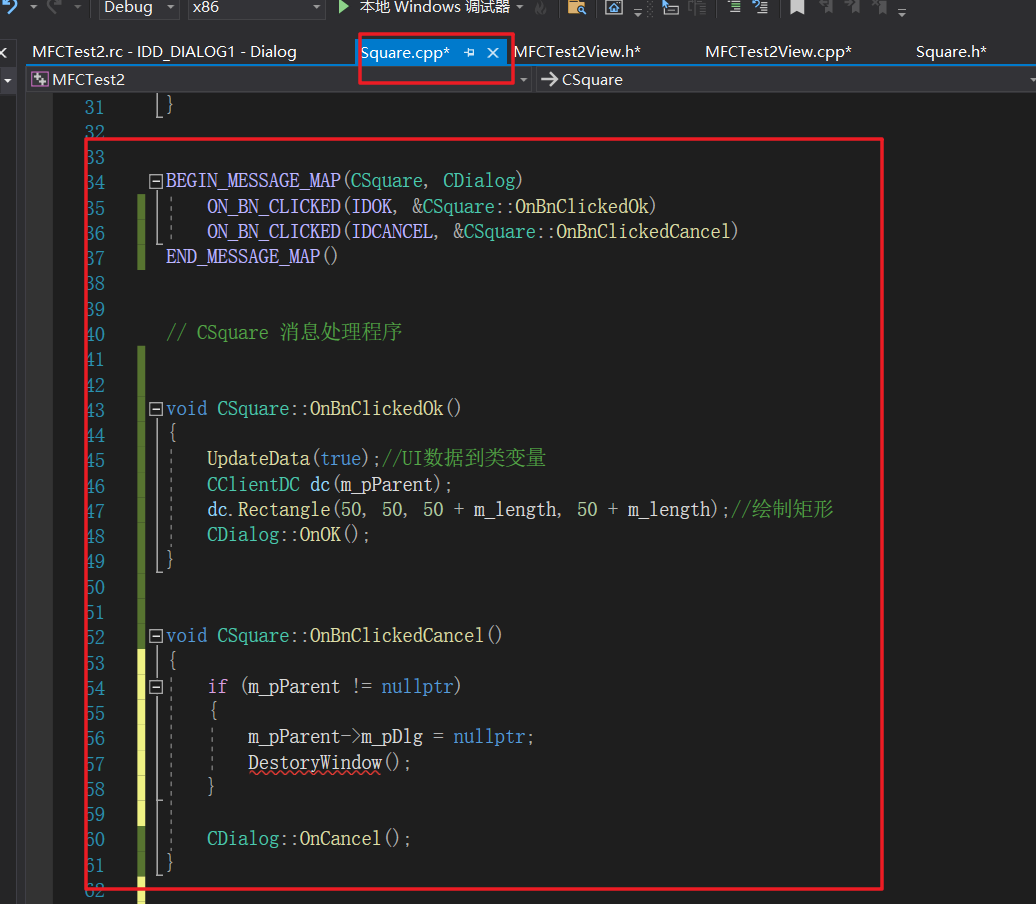Click the MFCTest2 project icon in the navigation bar
This screenshot has width=1036, height=904.
coord(40,79)
